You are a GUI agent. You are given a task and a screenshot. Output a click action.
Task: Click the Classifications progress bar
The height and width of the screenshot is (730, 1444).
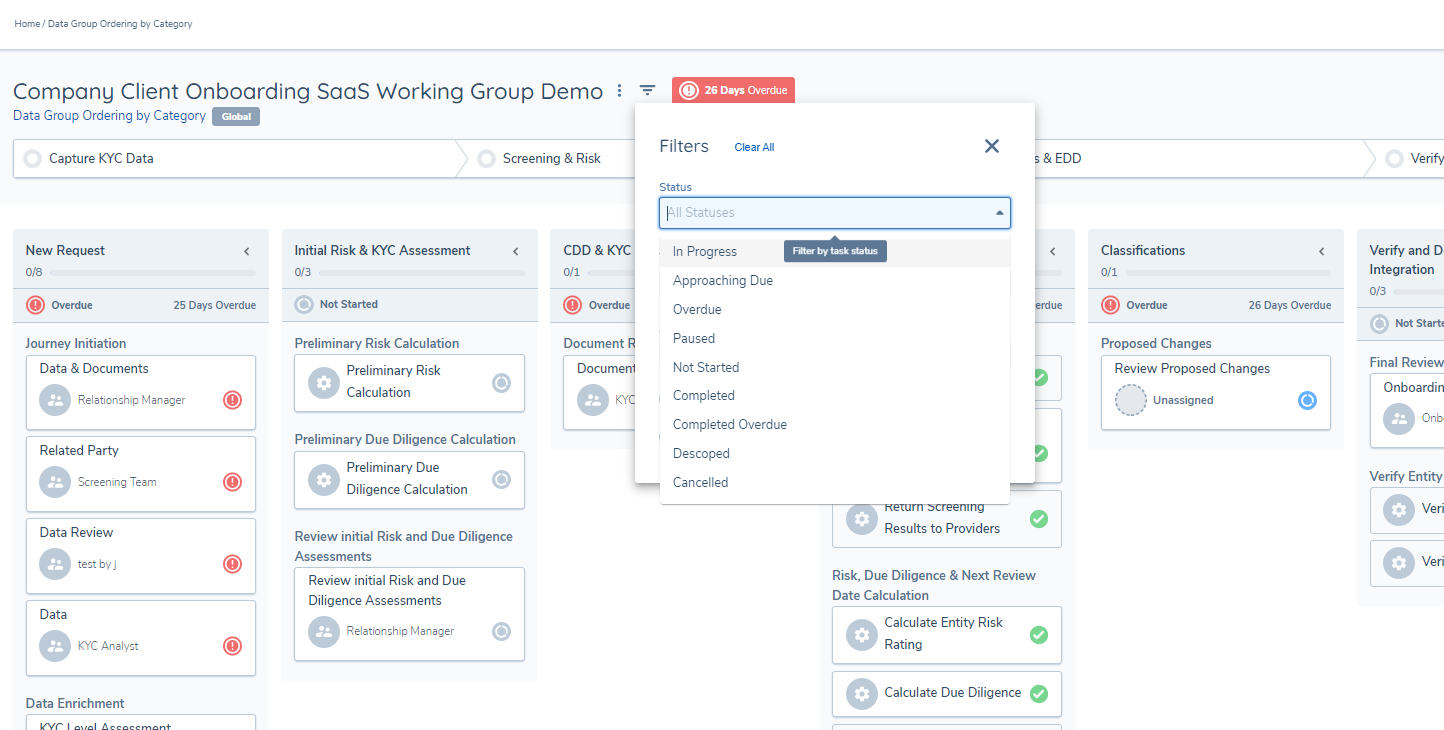(1228, 272)
